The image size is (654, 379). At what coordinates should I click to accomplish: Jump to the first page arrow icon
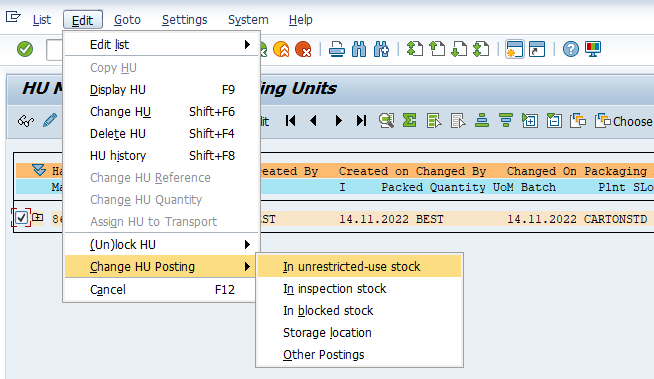click(x=291, y=121)
